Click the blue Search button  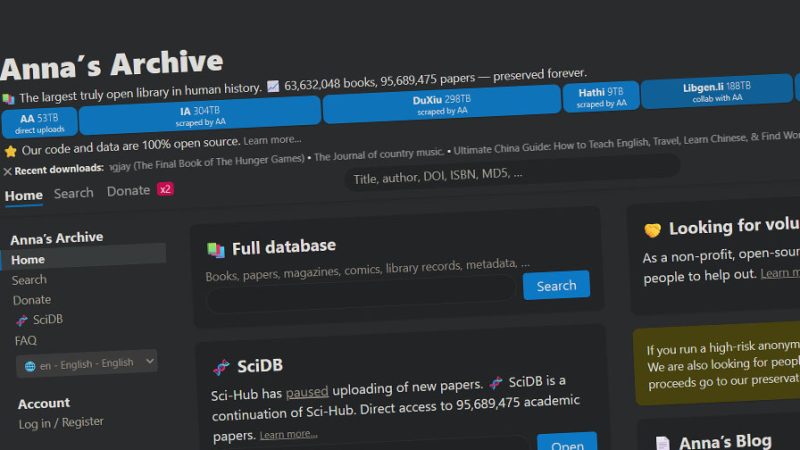(x=556, y=285)
